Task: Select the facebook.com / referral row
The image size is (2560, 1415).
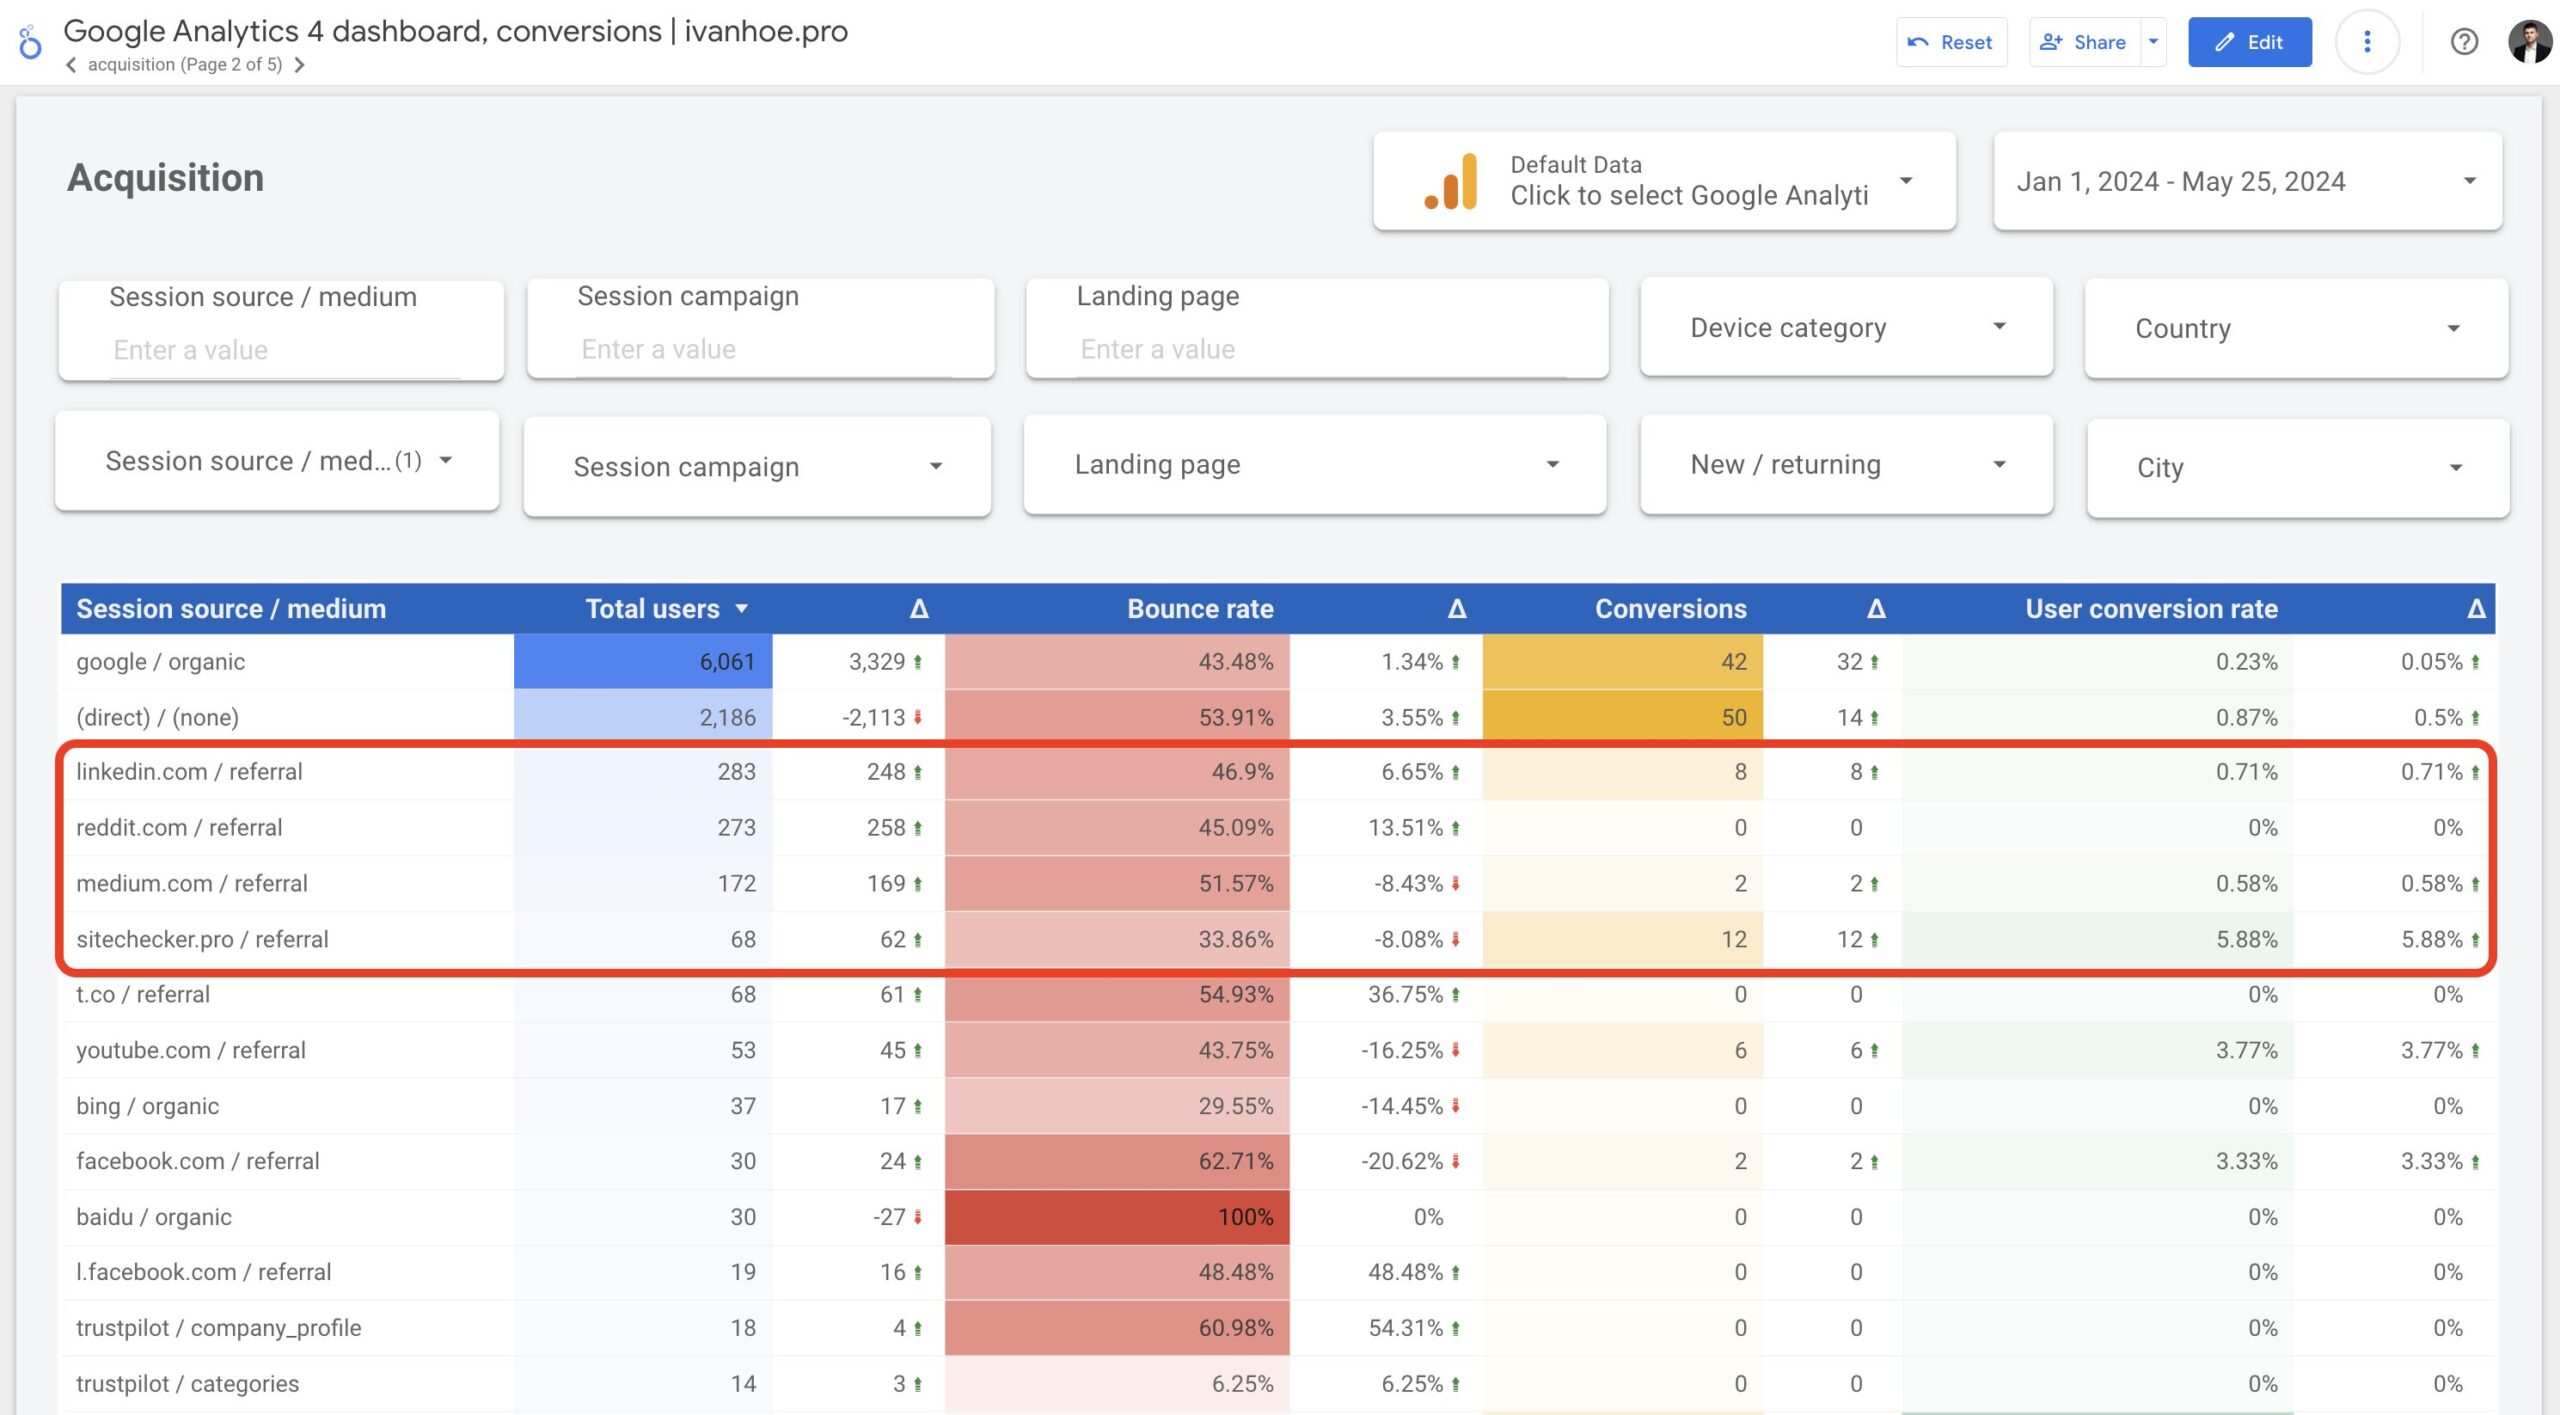Action: (1277, 1162)
